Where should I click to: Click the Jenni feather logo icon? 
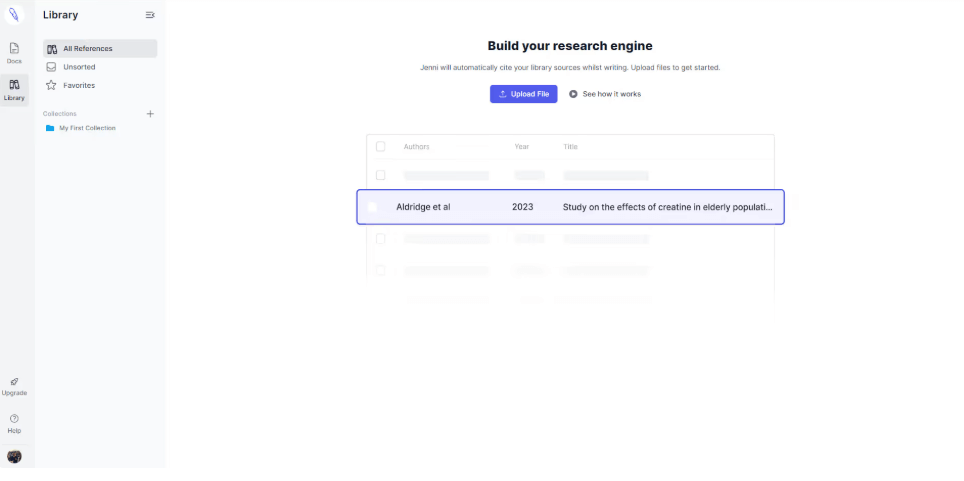(x=14, y=15)
